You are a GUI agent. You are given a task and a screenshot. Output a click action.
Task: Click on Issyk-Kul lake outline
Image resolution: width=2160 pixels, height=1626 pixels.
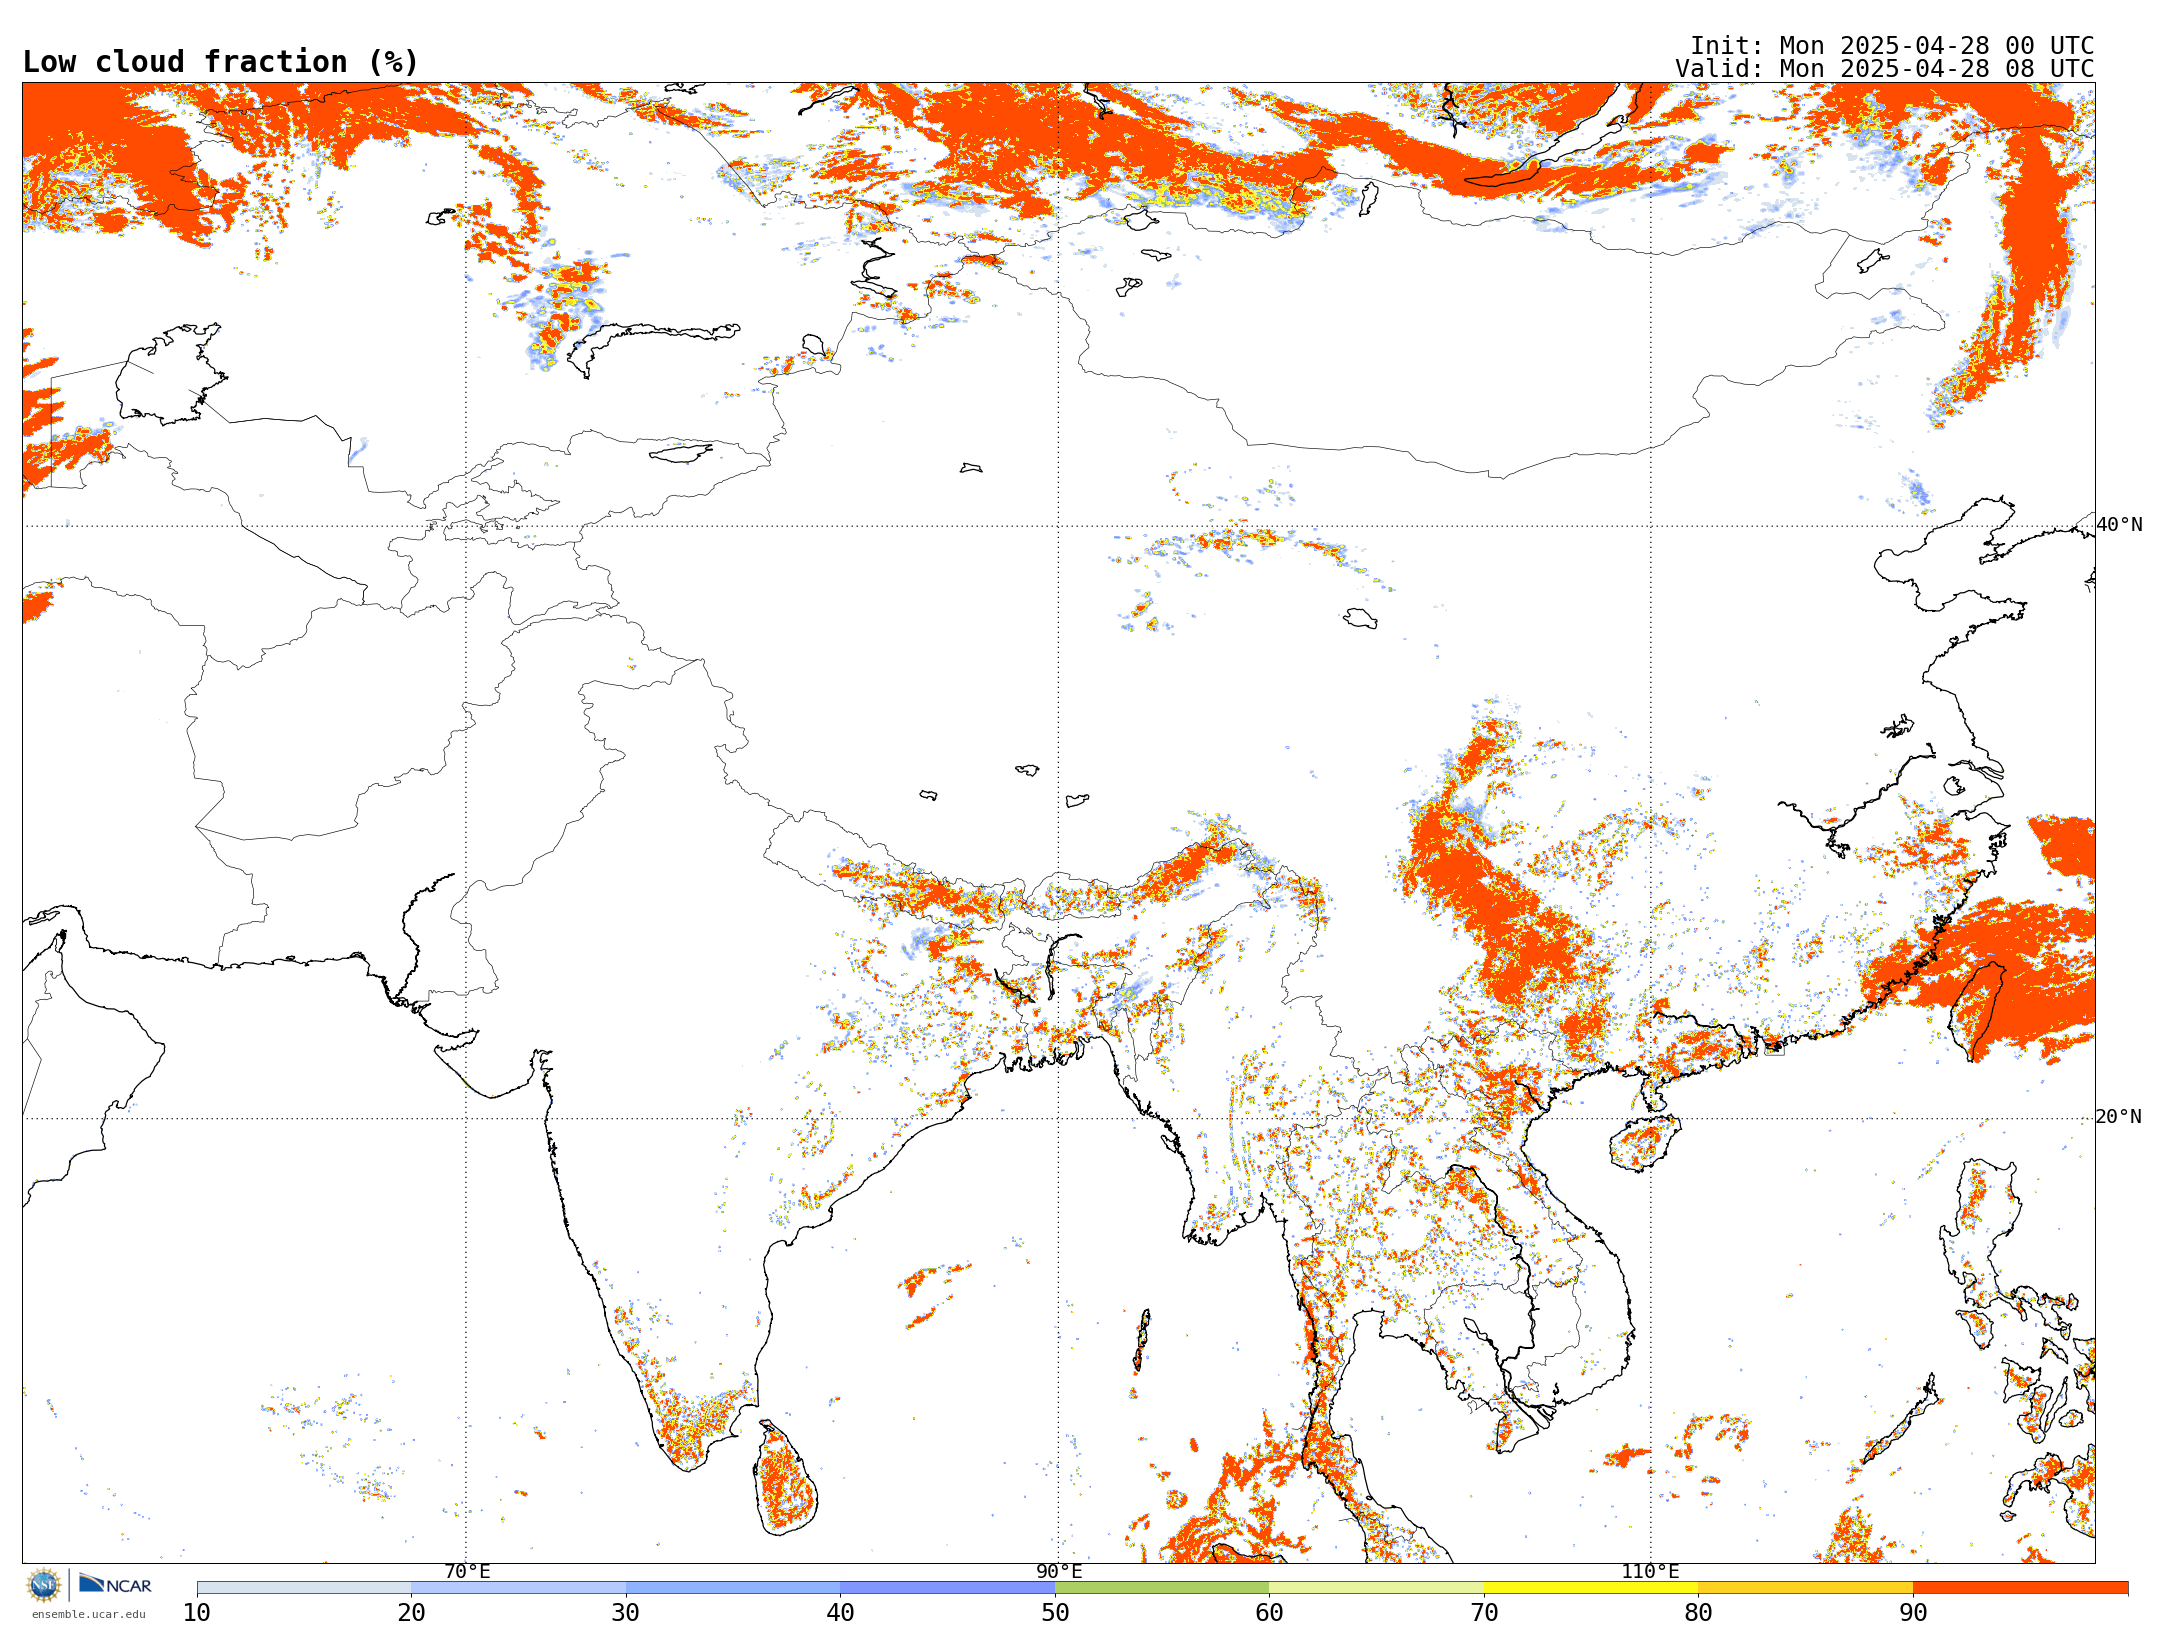coord(681,453)
